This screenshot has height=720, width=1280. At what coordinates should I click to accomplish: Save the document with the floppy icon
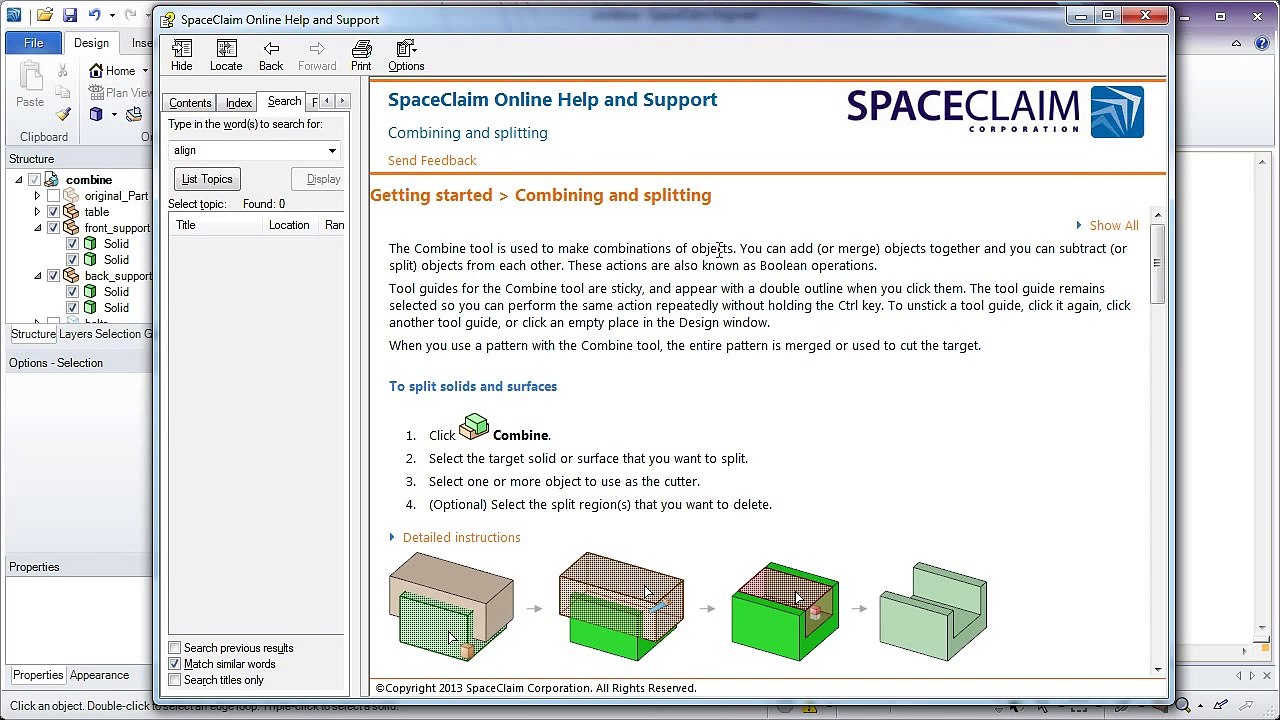coord(70,15)
